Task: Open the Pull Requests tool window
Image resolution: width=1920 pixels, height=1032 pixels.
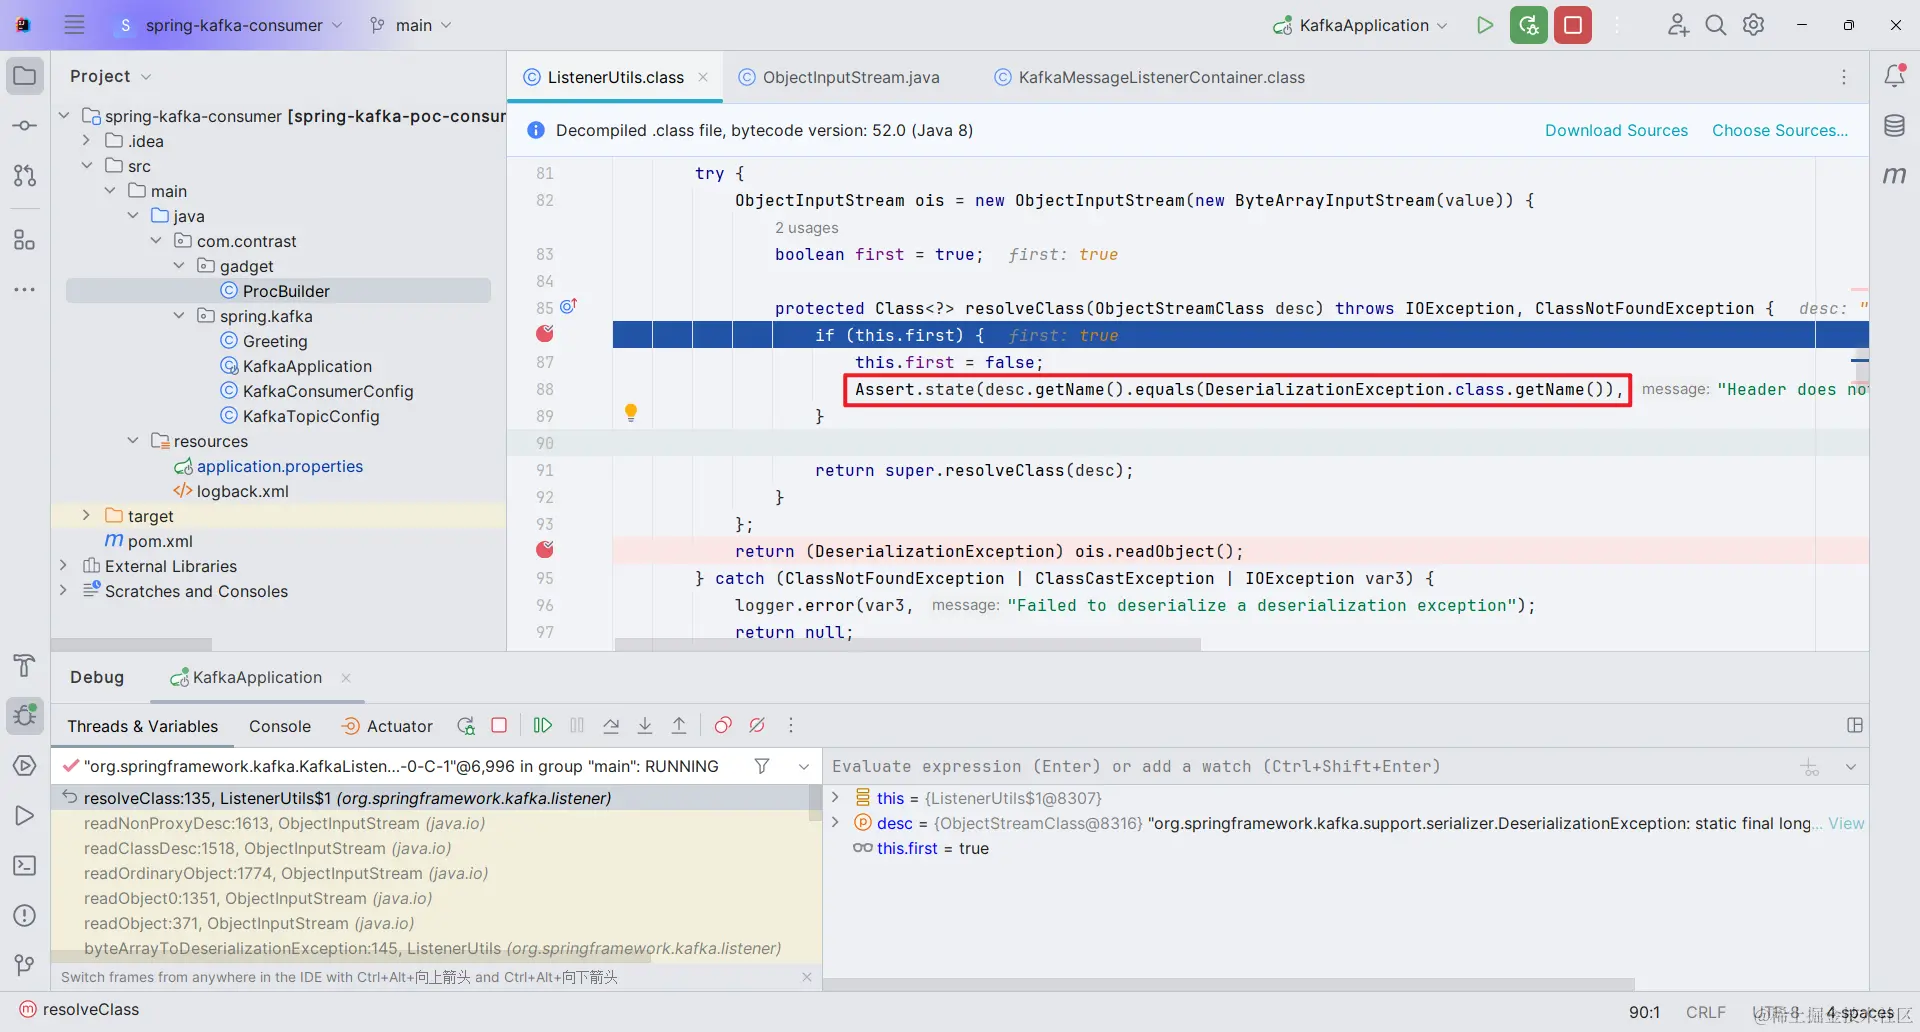Action: (25, 176)
